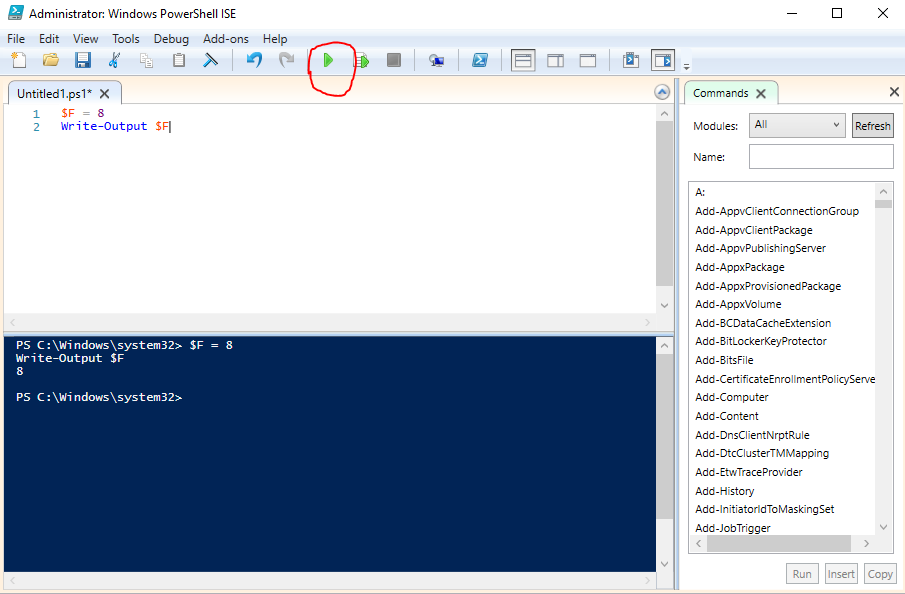Open the Debug menu
Screen dimensions: 905x594
tap(171, 39)
